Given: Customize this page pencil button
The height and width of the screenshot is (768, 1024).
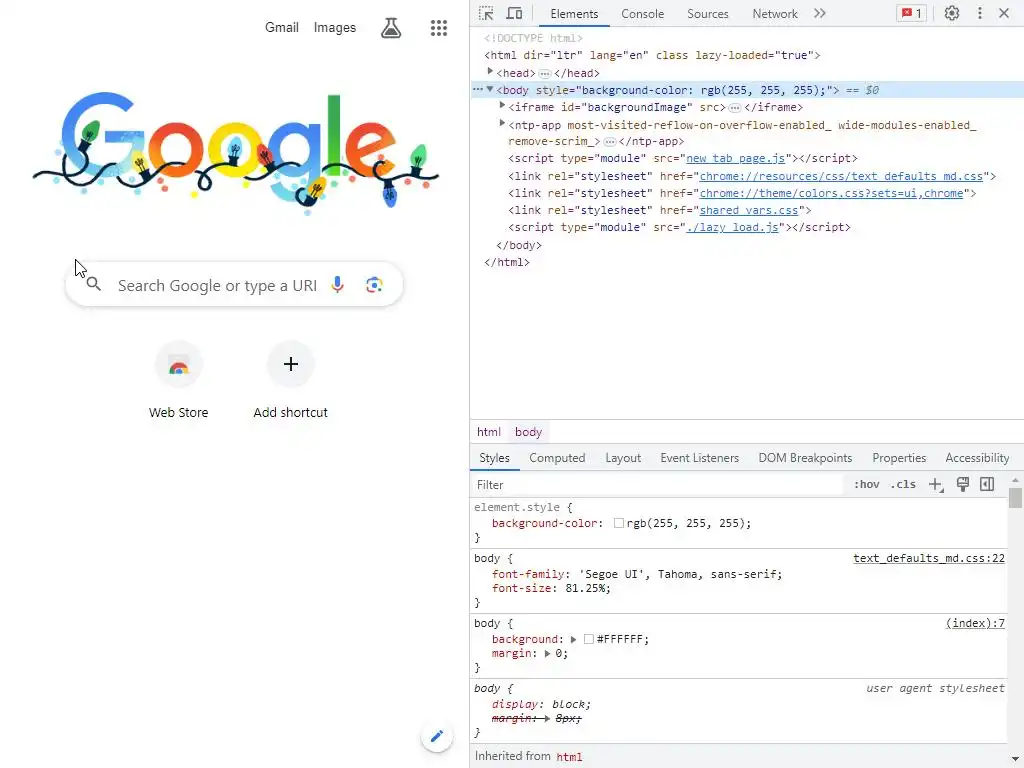Looking at the screenshot, I should [437, 737].
